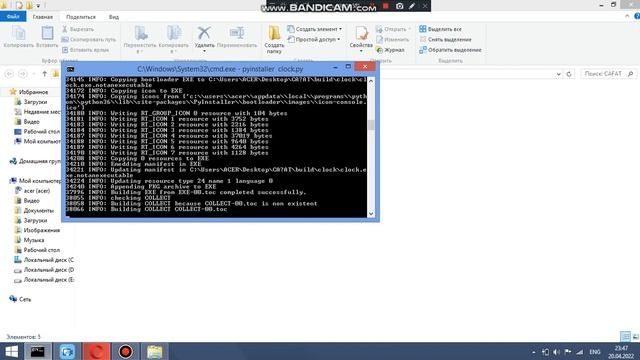Select Недавние места in sidebar

click(x=38, y=112)
